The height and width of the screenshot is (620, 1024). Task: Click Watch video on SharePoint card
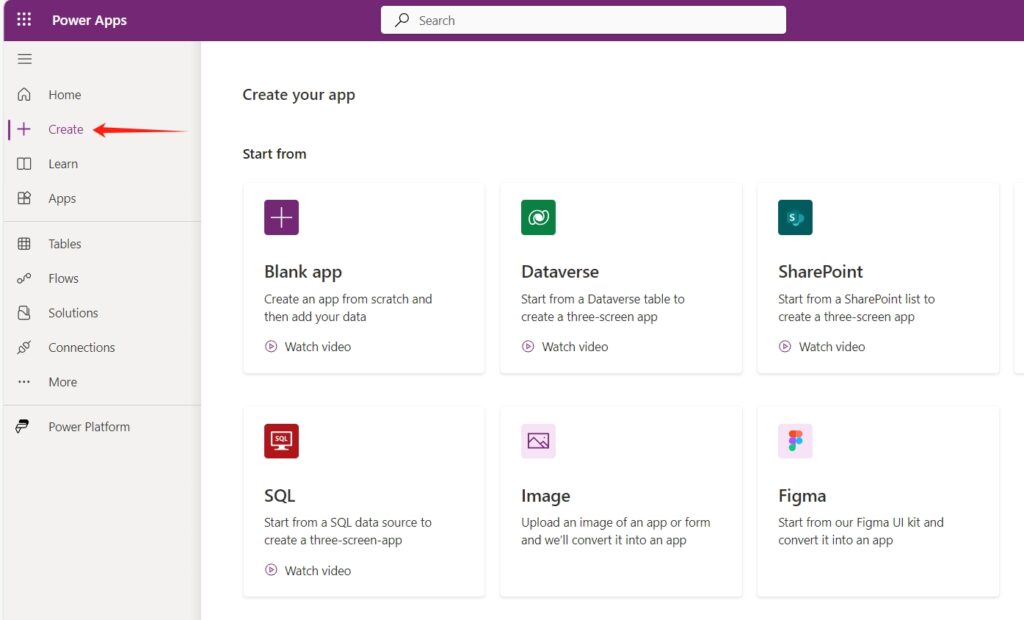point(832,347)
